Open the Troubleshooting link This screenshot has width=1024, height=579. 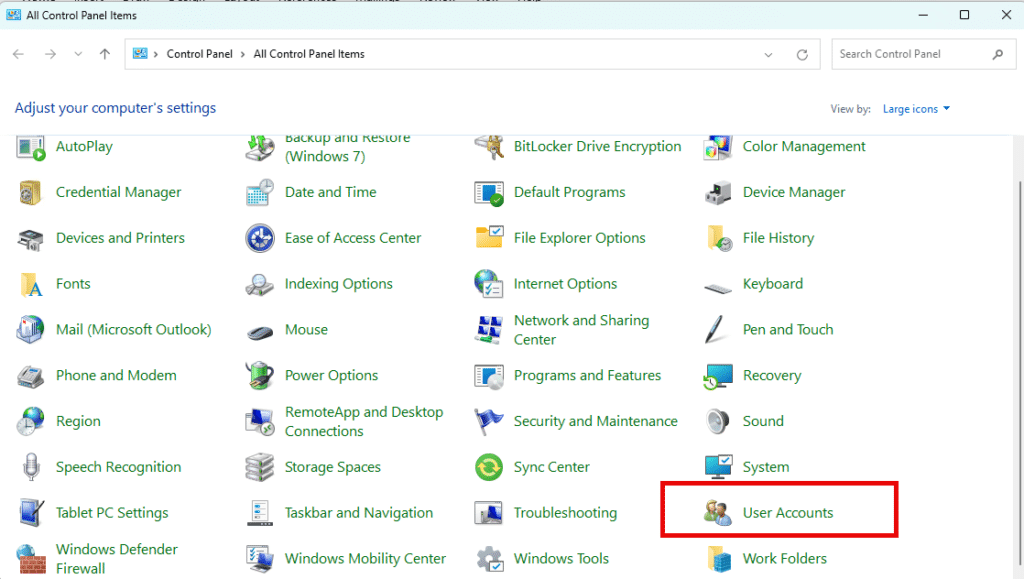[565, 513]
